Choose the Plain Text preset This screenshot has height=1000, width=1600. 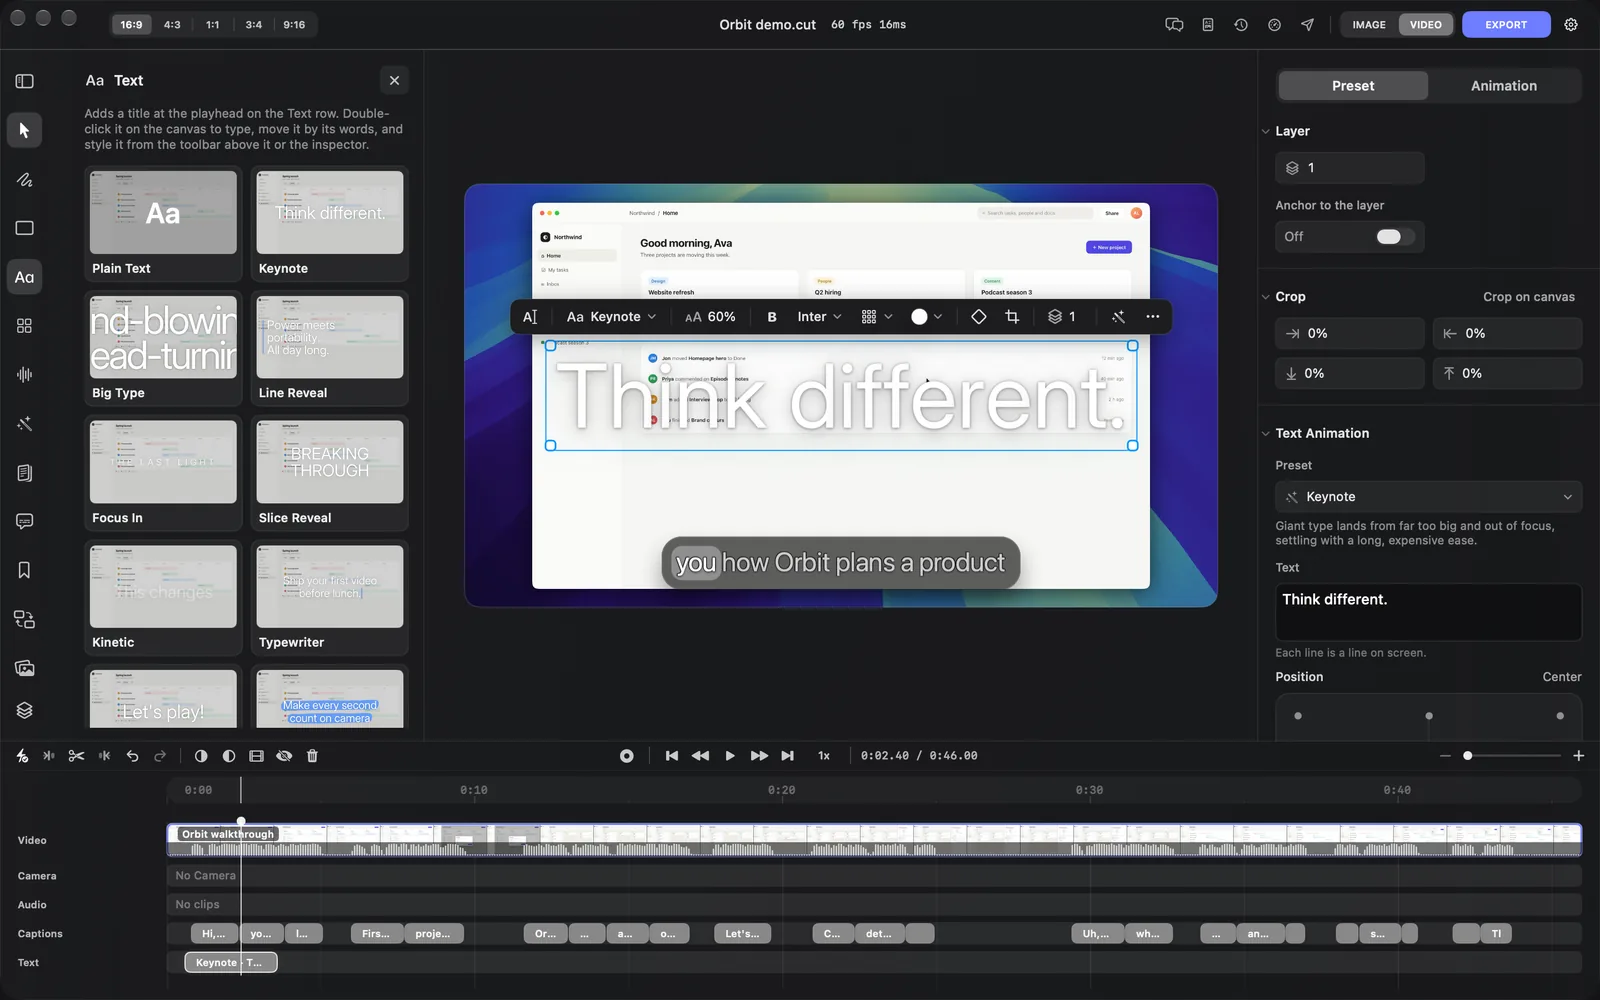coord(163,224)
